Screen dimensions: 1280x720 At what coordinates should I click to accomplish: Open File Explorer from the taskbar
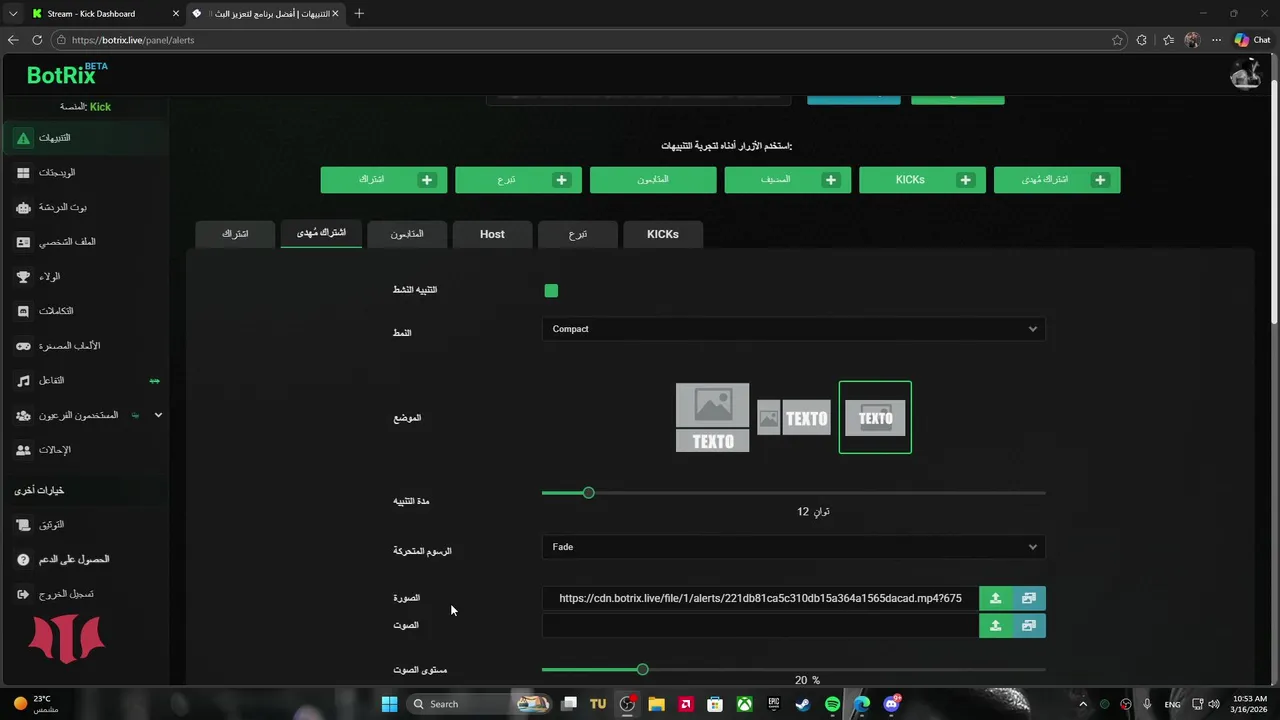pos(656,704)
